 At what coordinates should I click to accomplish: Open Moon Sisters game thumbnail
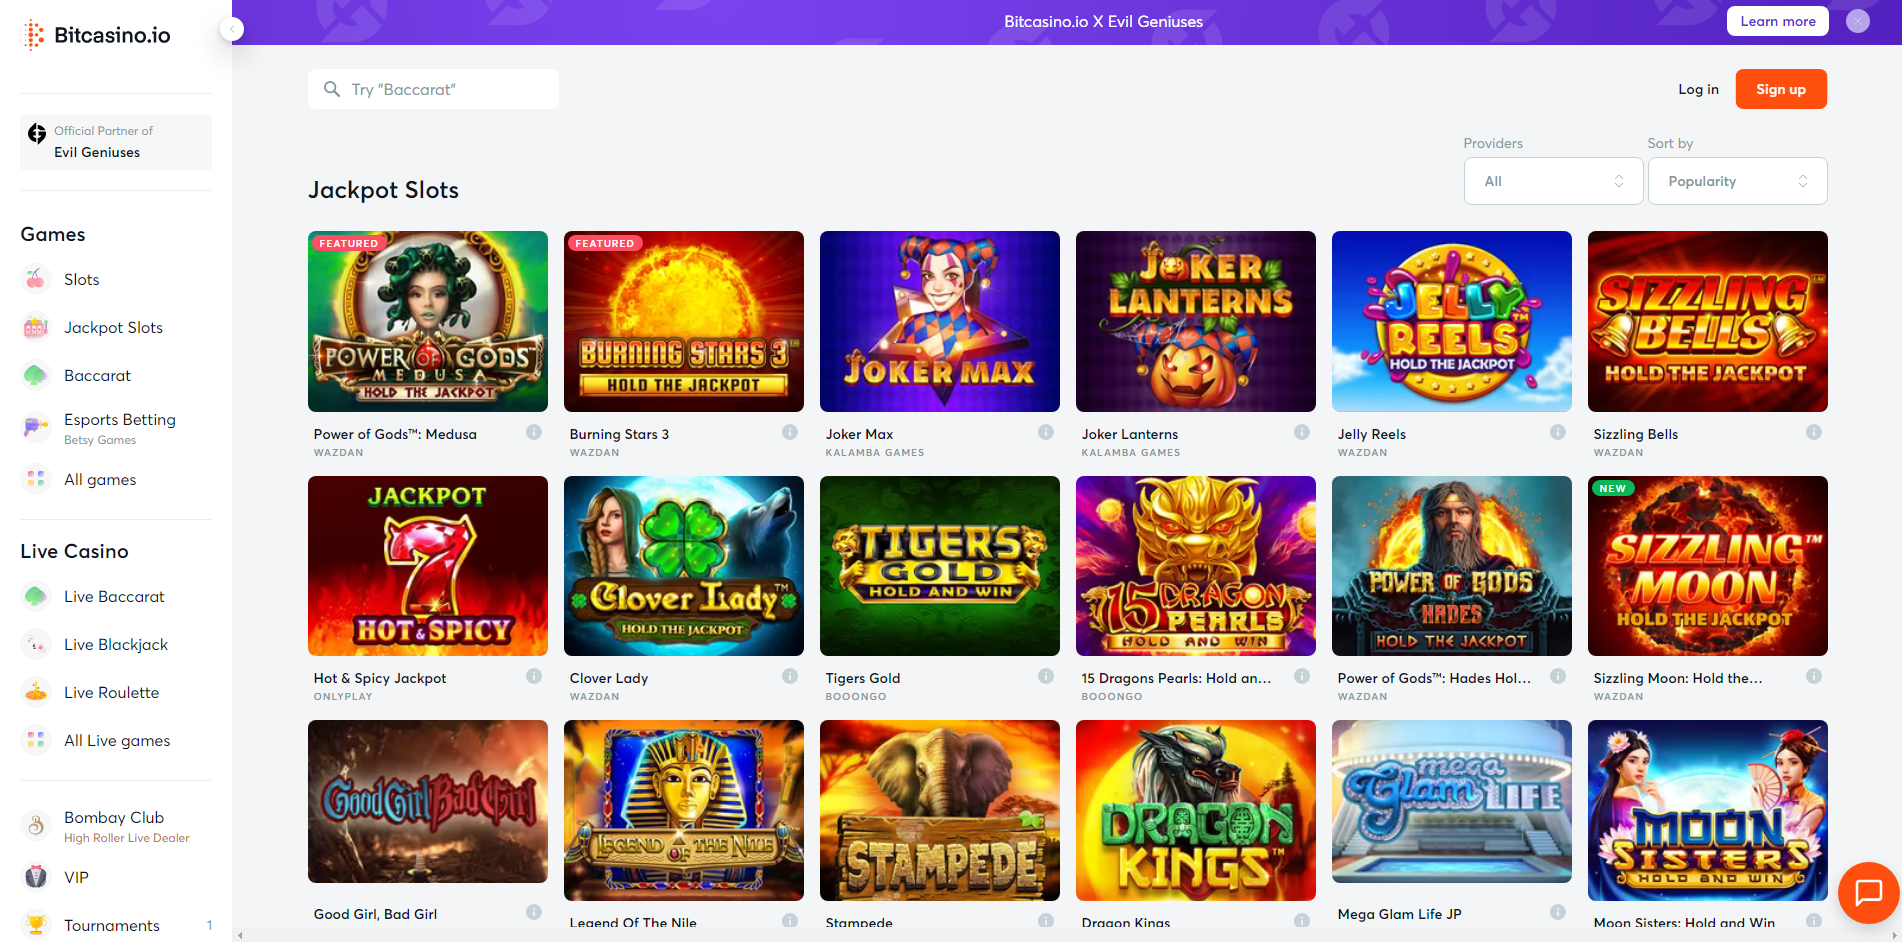1708,810
